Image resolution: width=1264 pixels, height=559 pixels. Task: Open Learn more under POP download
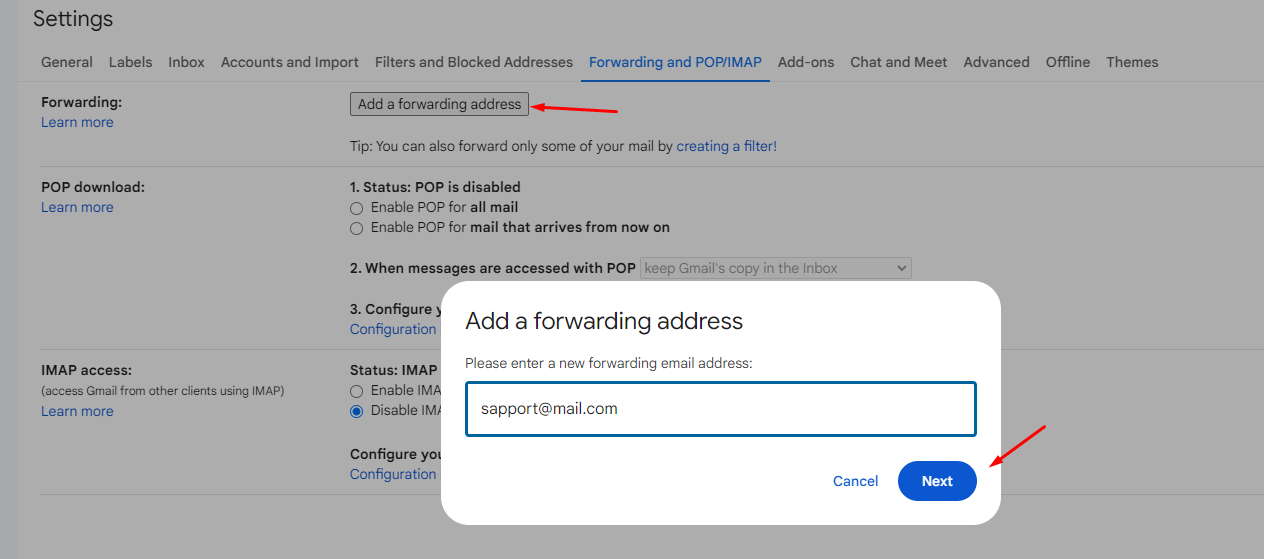click(x=77, y=207)
